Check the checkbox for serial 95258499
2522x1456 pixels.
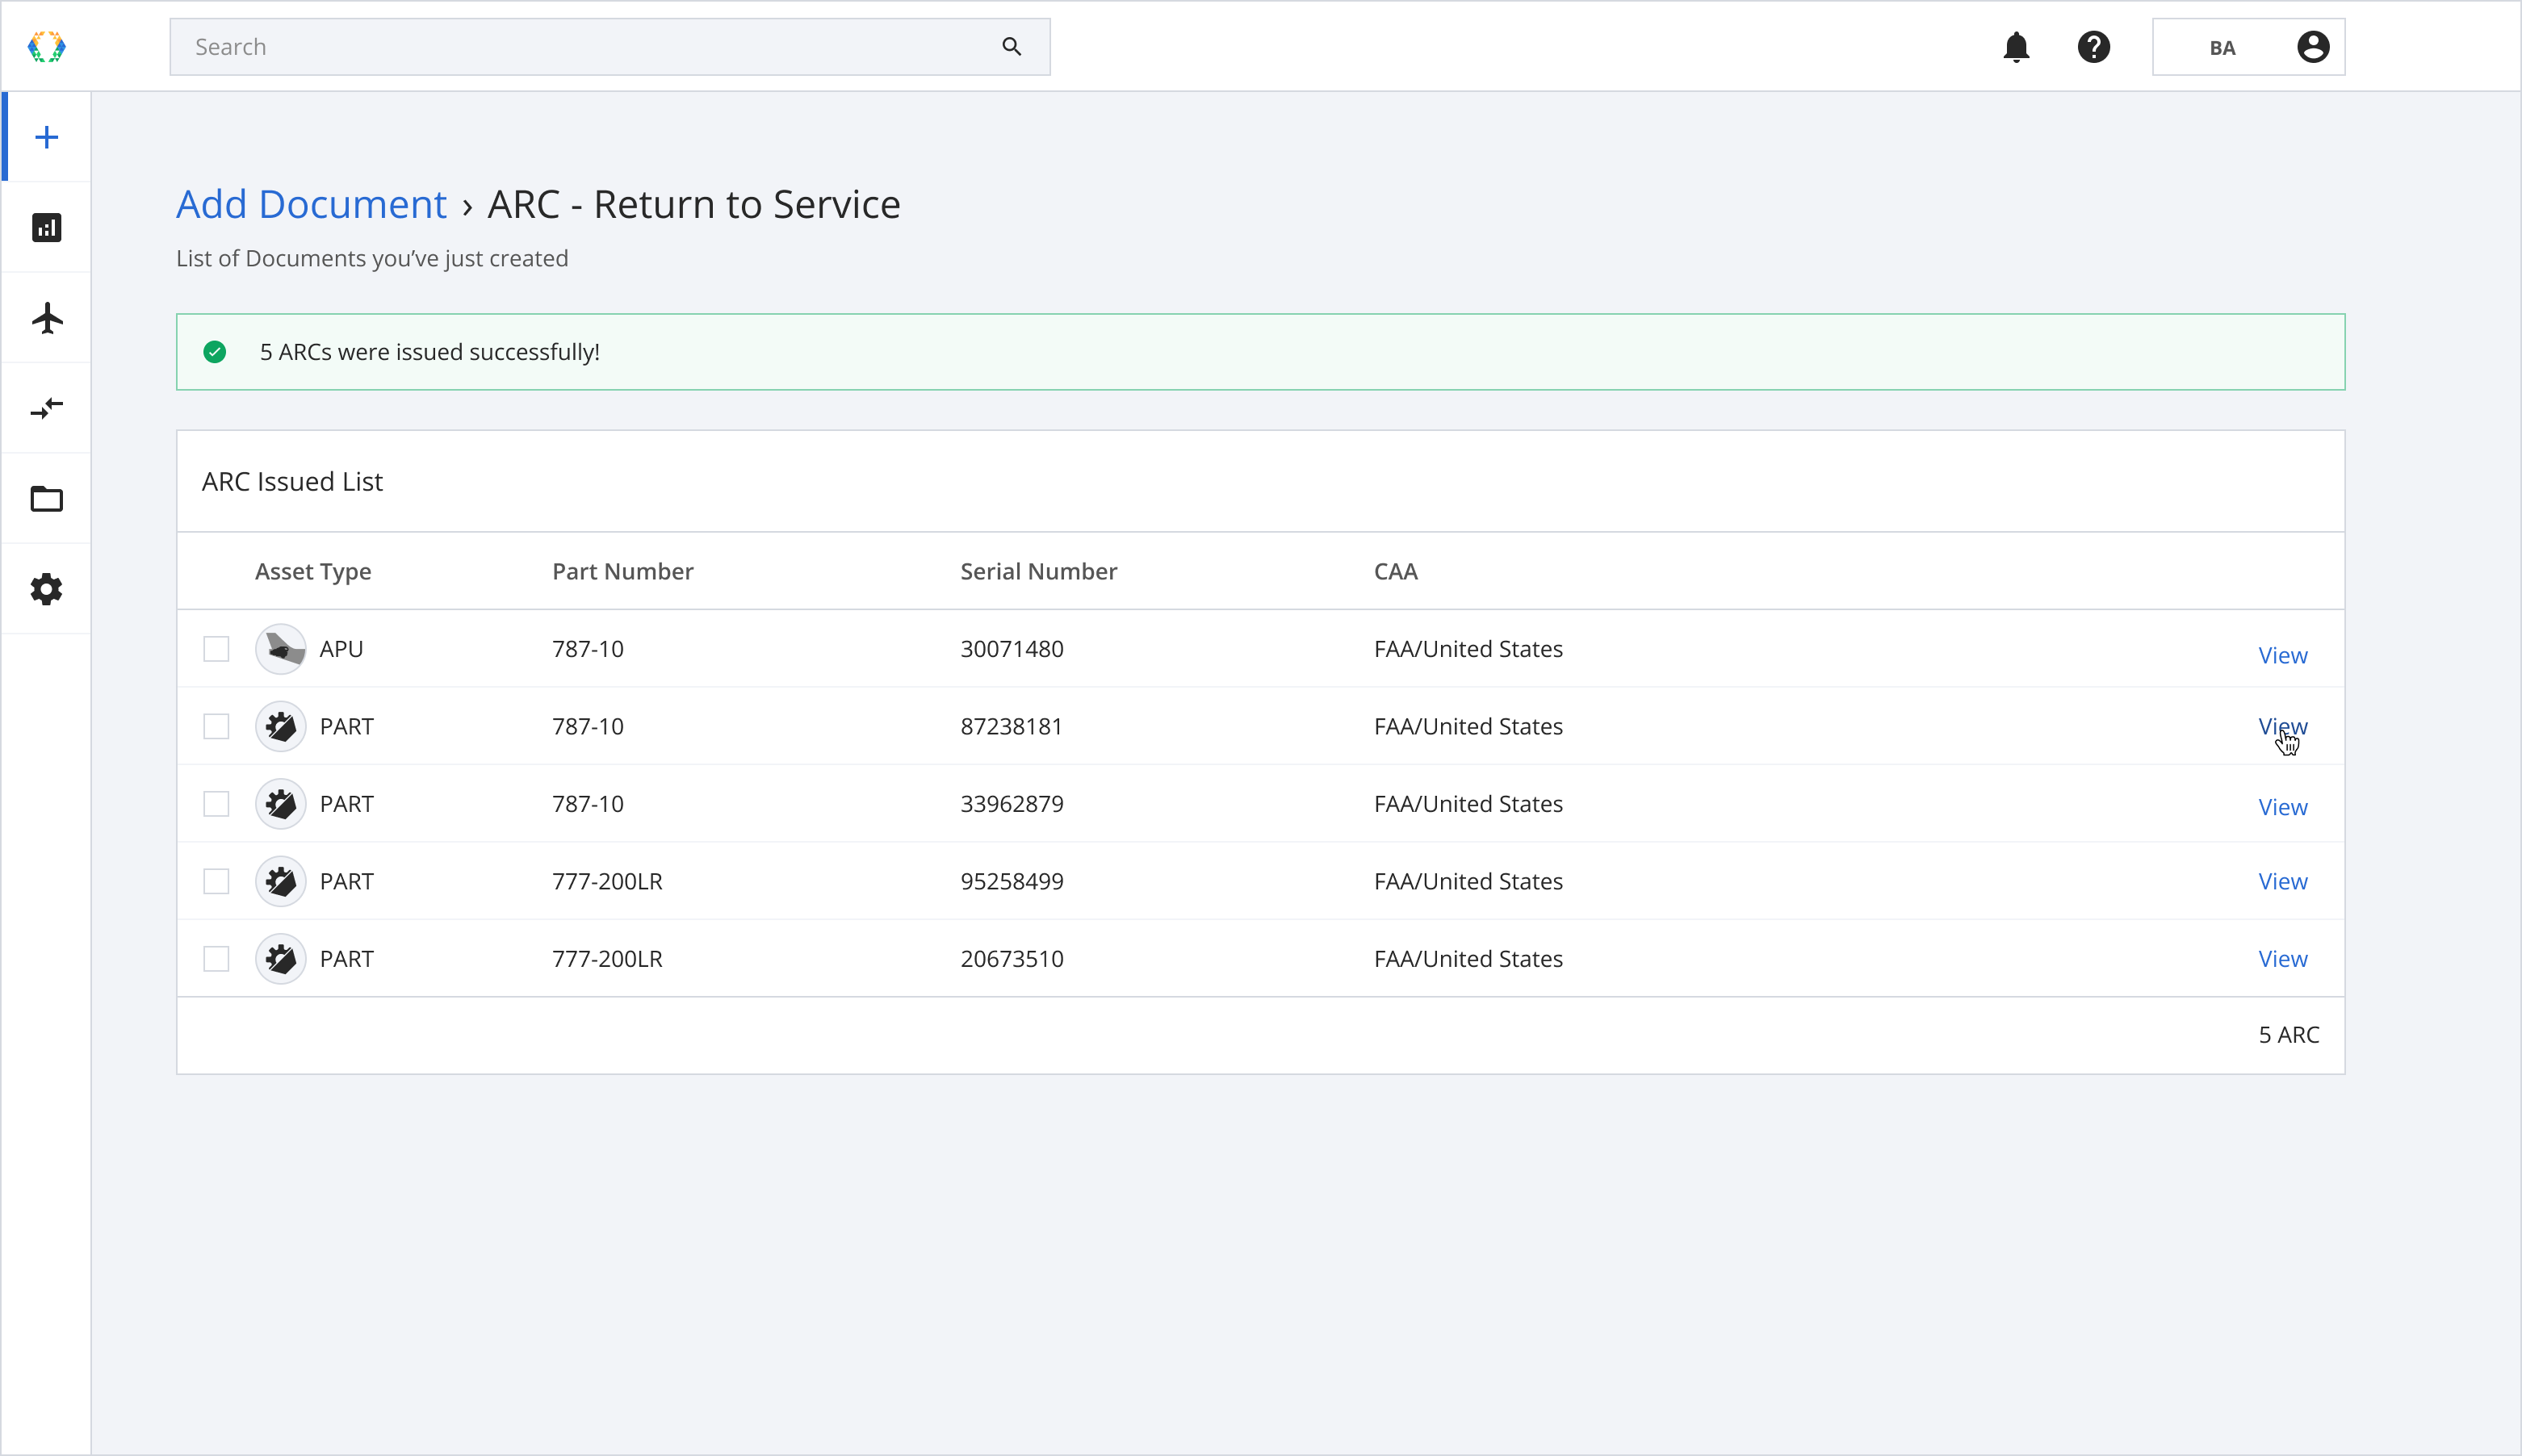click(x=216, y=881)
